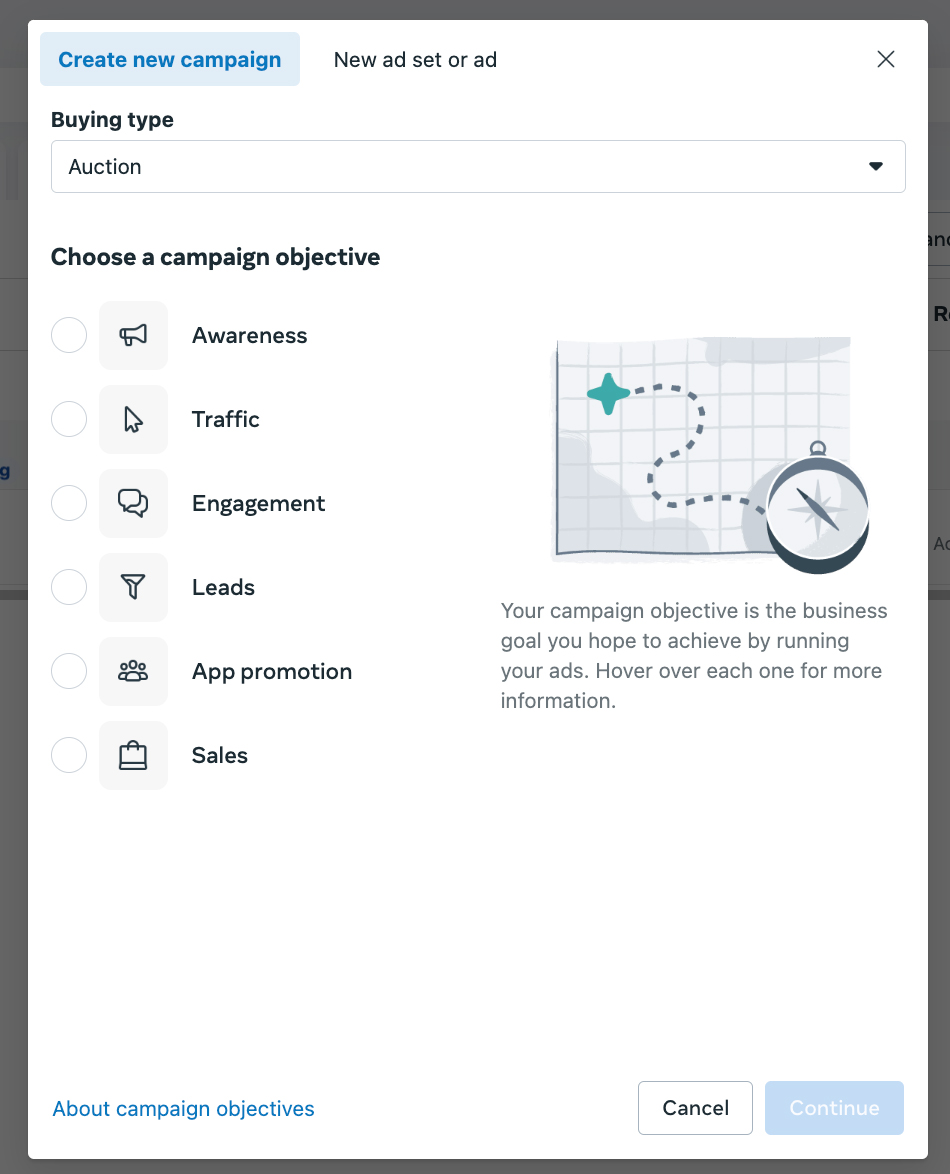Click the Leads funnel icon
The height and width of the screenshot is (1174, 950).
[133, 588]
